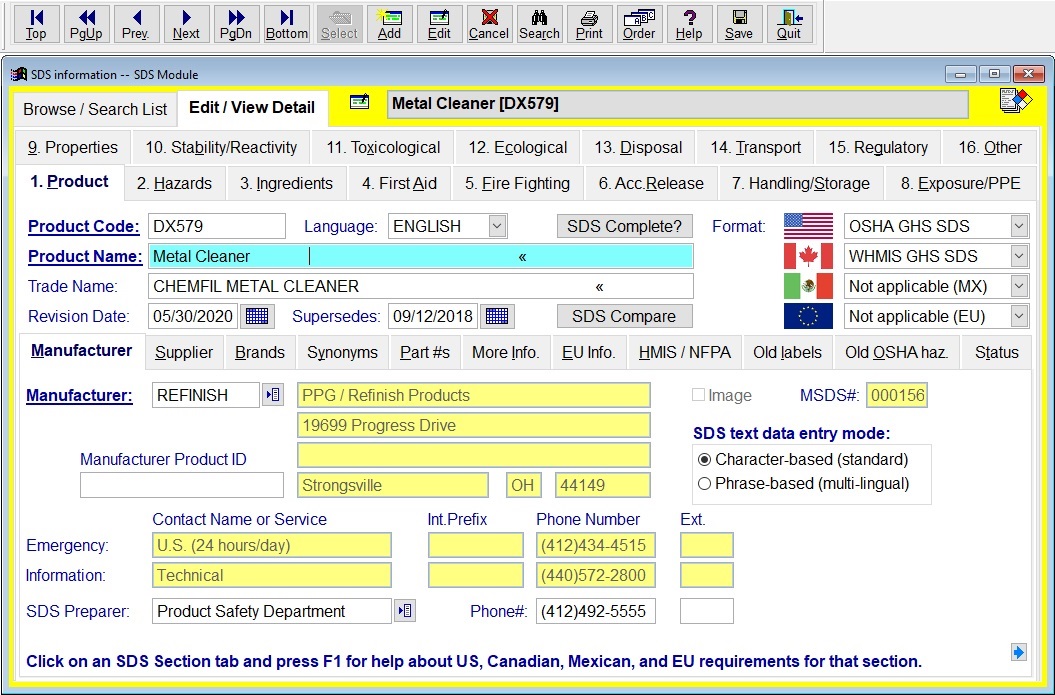Click the Edit toolbar button
This screenshot has width=1055, height=695.
coord(439,24)
